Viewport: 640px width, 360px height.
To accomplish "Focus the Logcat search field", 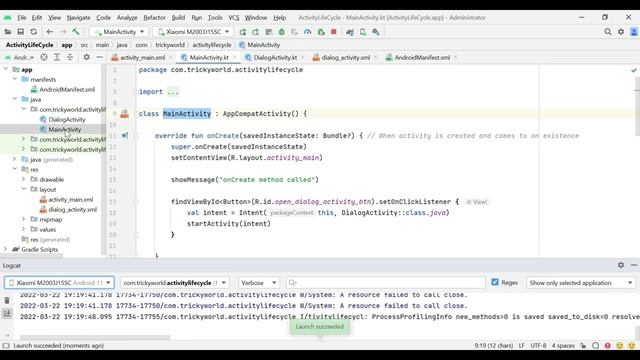I will (385, 282).
